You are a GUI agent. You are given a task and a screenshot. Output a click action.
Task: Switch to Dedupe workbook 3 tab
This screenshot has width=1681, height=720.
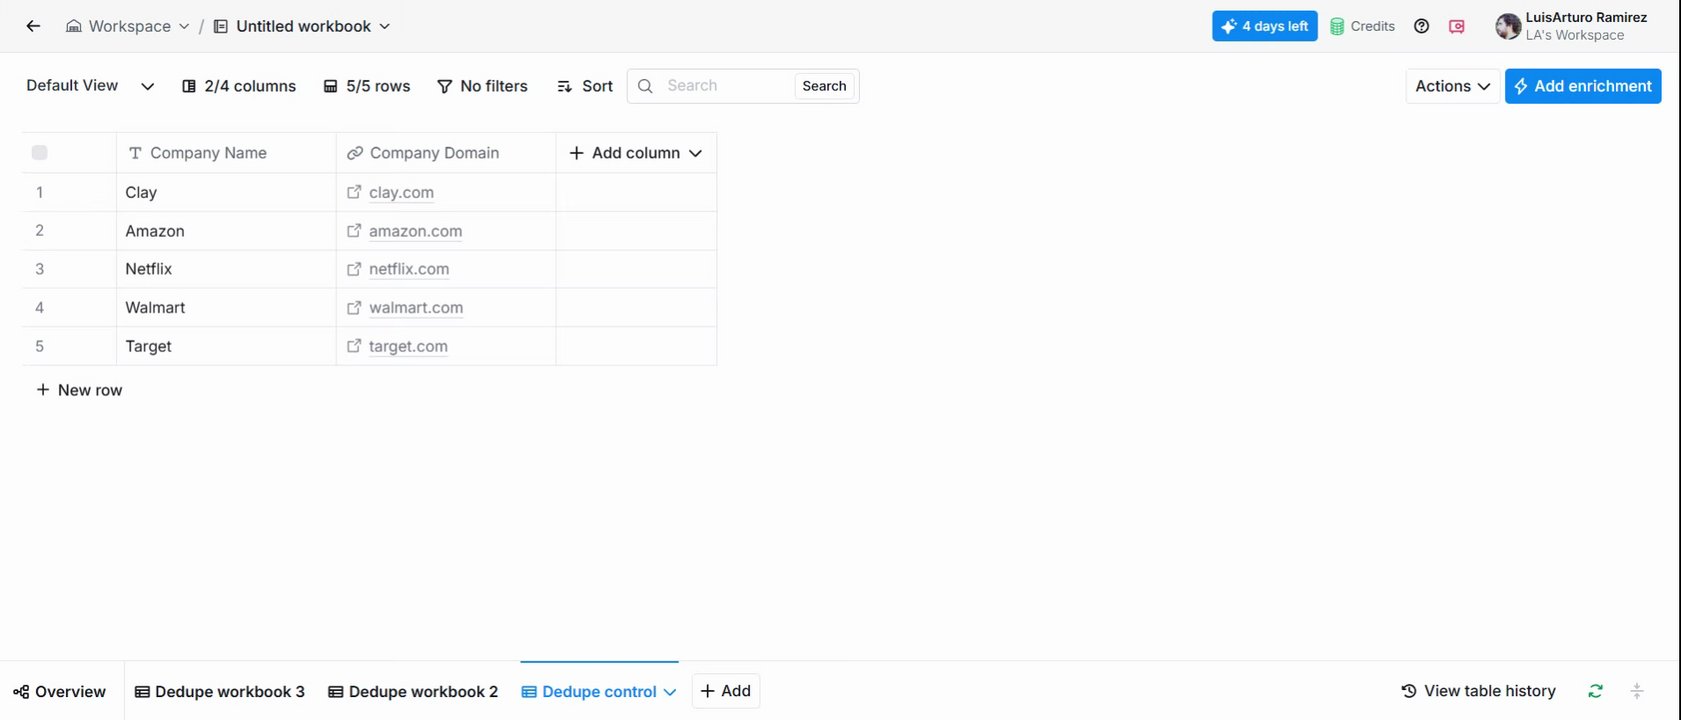(x=219, y=691)
